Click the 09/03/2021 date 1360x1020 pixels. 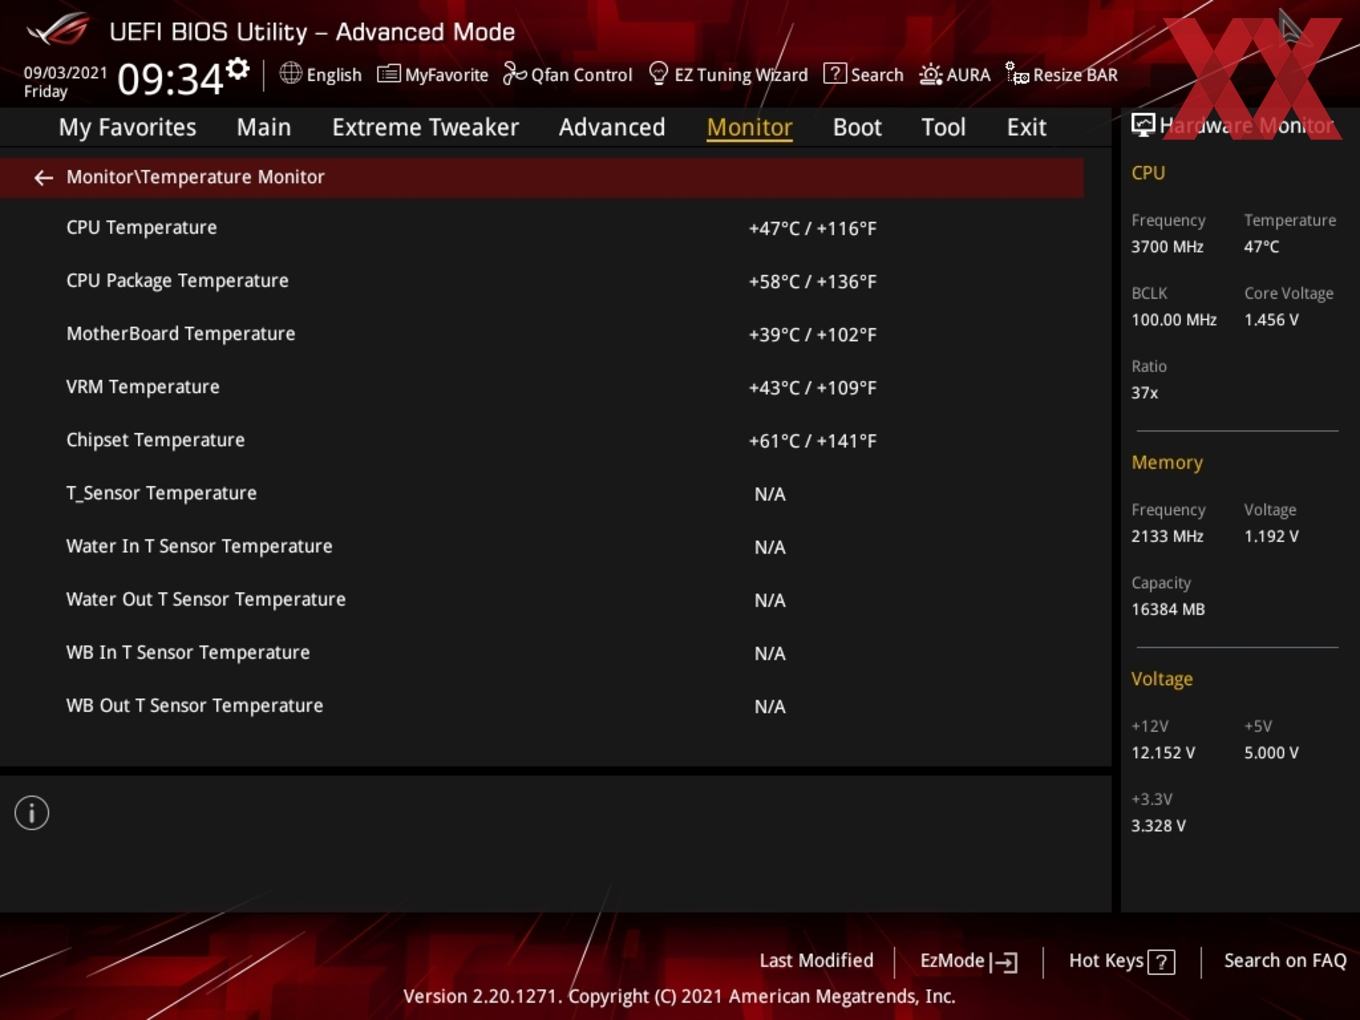tap(65, 73)
